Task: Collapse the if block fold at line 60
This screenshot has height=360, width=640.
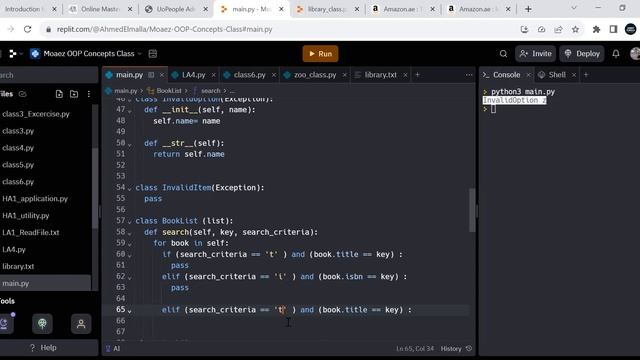Action: point(130,255)
